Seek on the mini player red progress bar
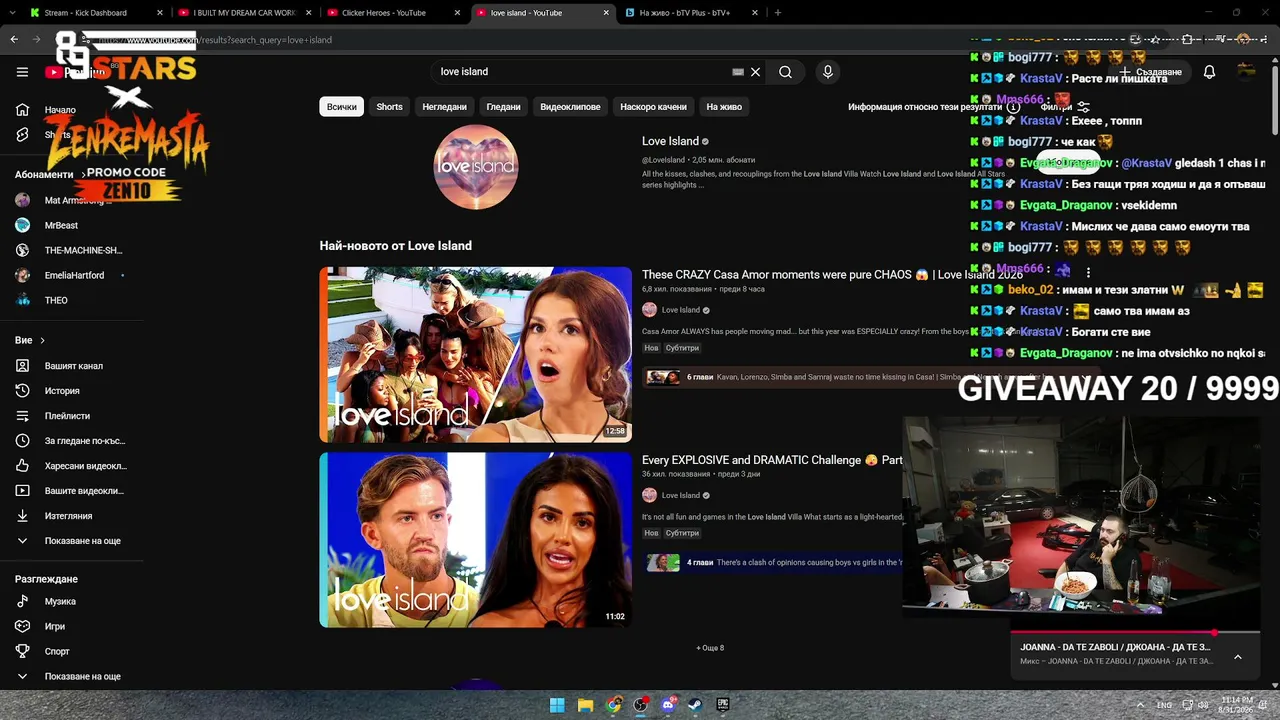The height and width of the screenshot is (720, 1280). (1135, 633)
